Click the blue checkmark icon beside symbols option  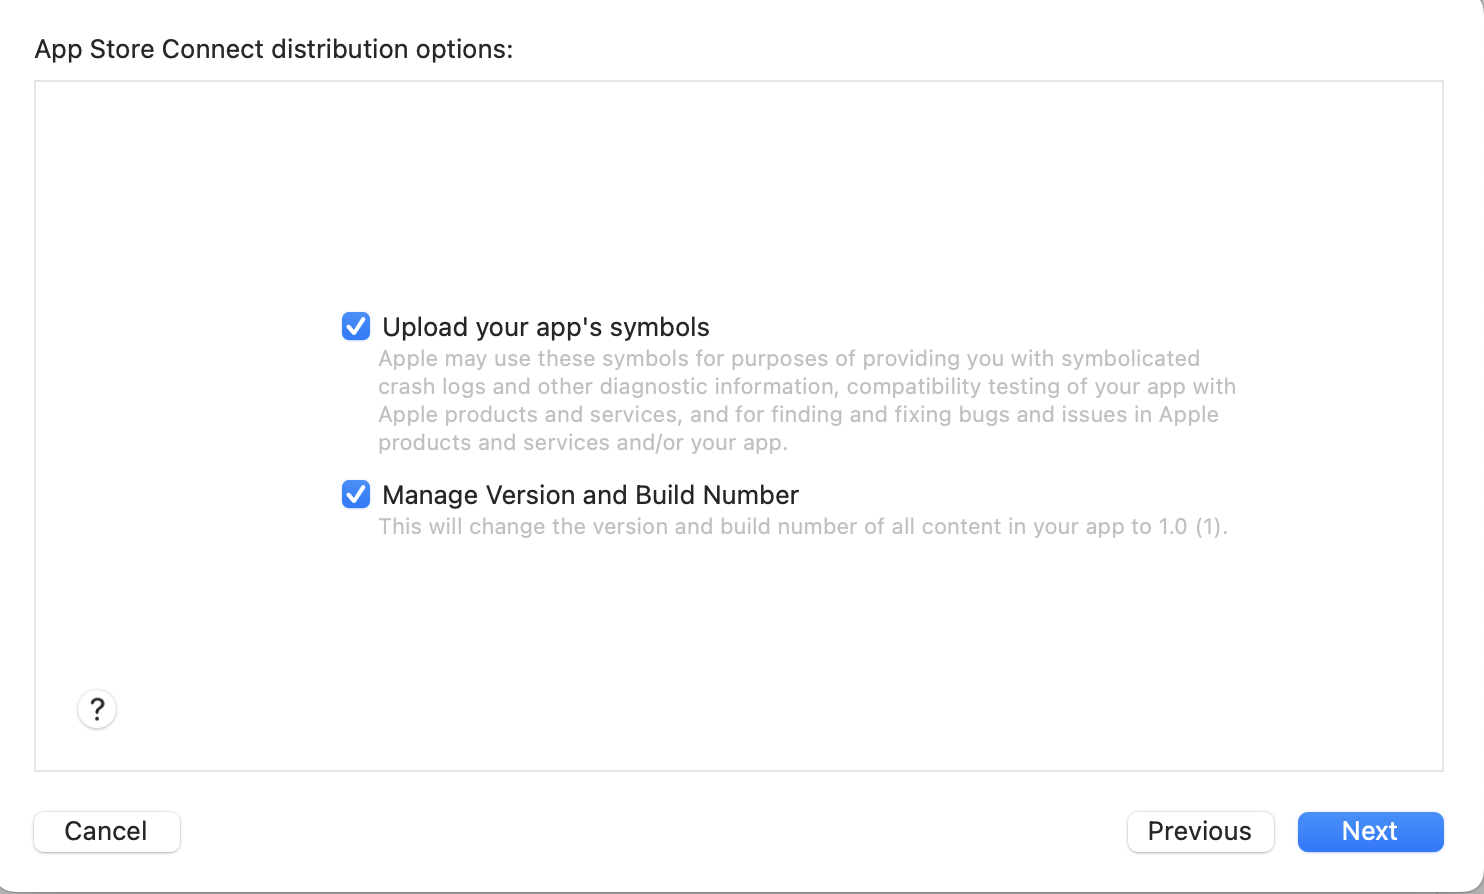click(x=356, y=327)
